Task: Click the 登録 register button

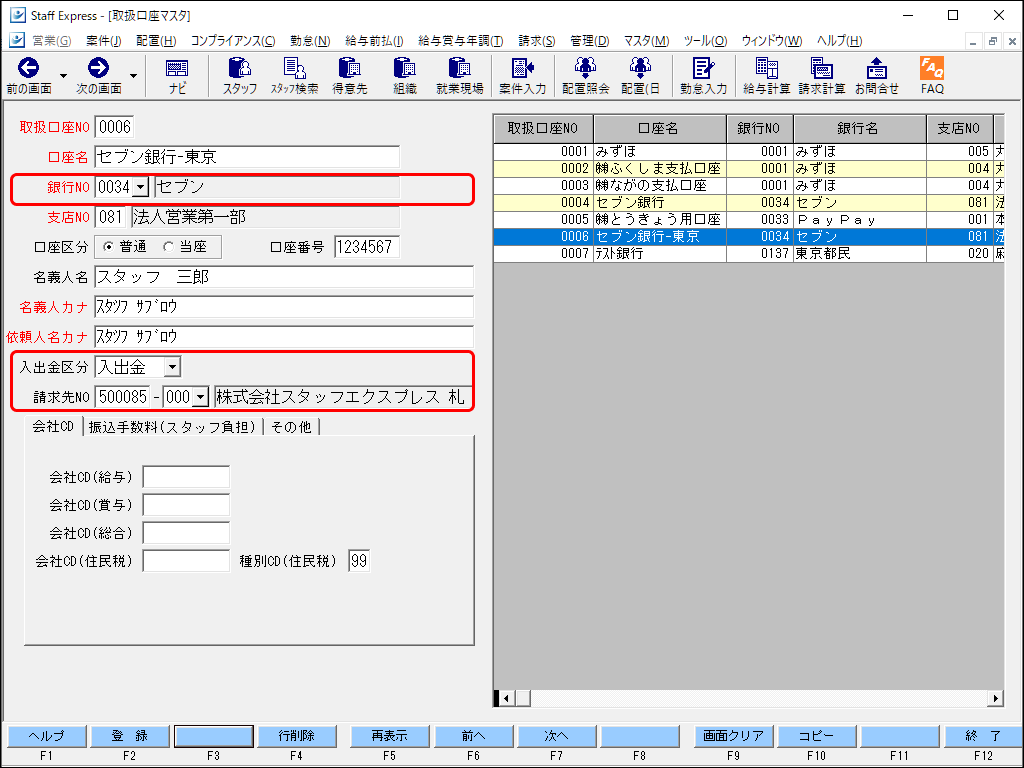Action: tap(130, 735)
